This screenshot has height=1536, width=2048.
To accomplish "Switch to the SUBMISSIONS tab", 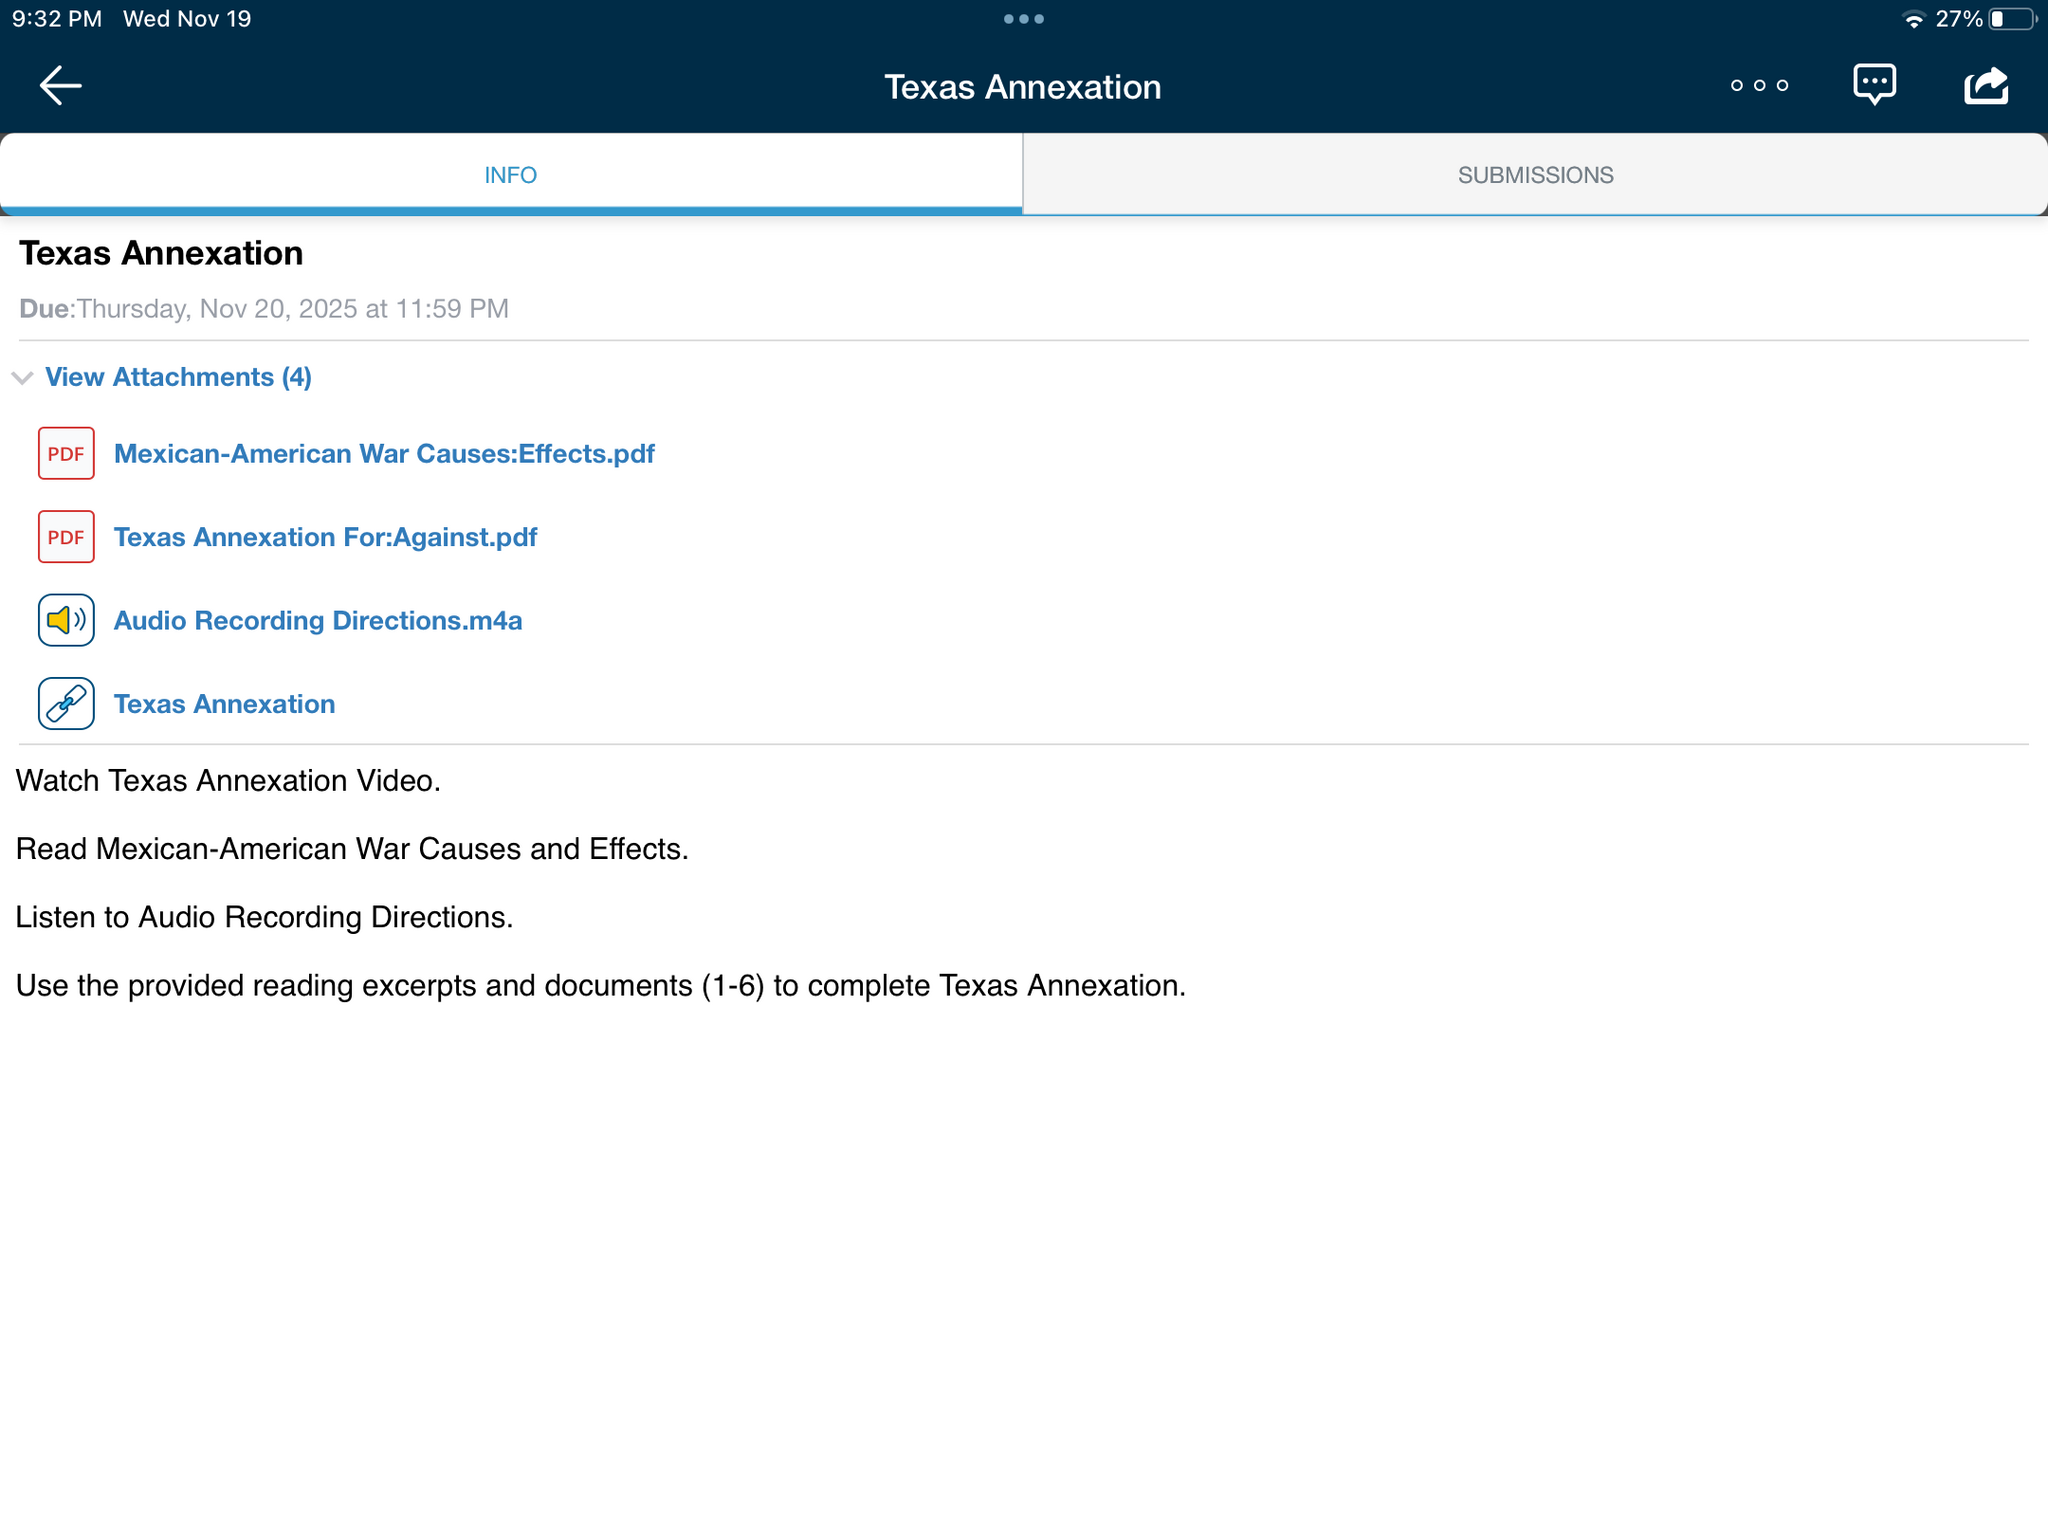I will [1535, 175].
